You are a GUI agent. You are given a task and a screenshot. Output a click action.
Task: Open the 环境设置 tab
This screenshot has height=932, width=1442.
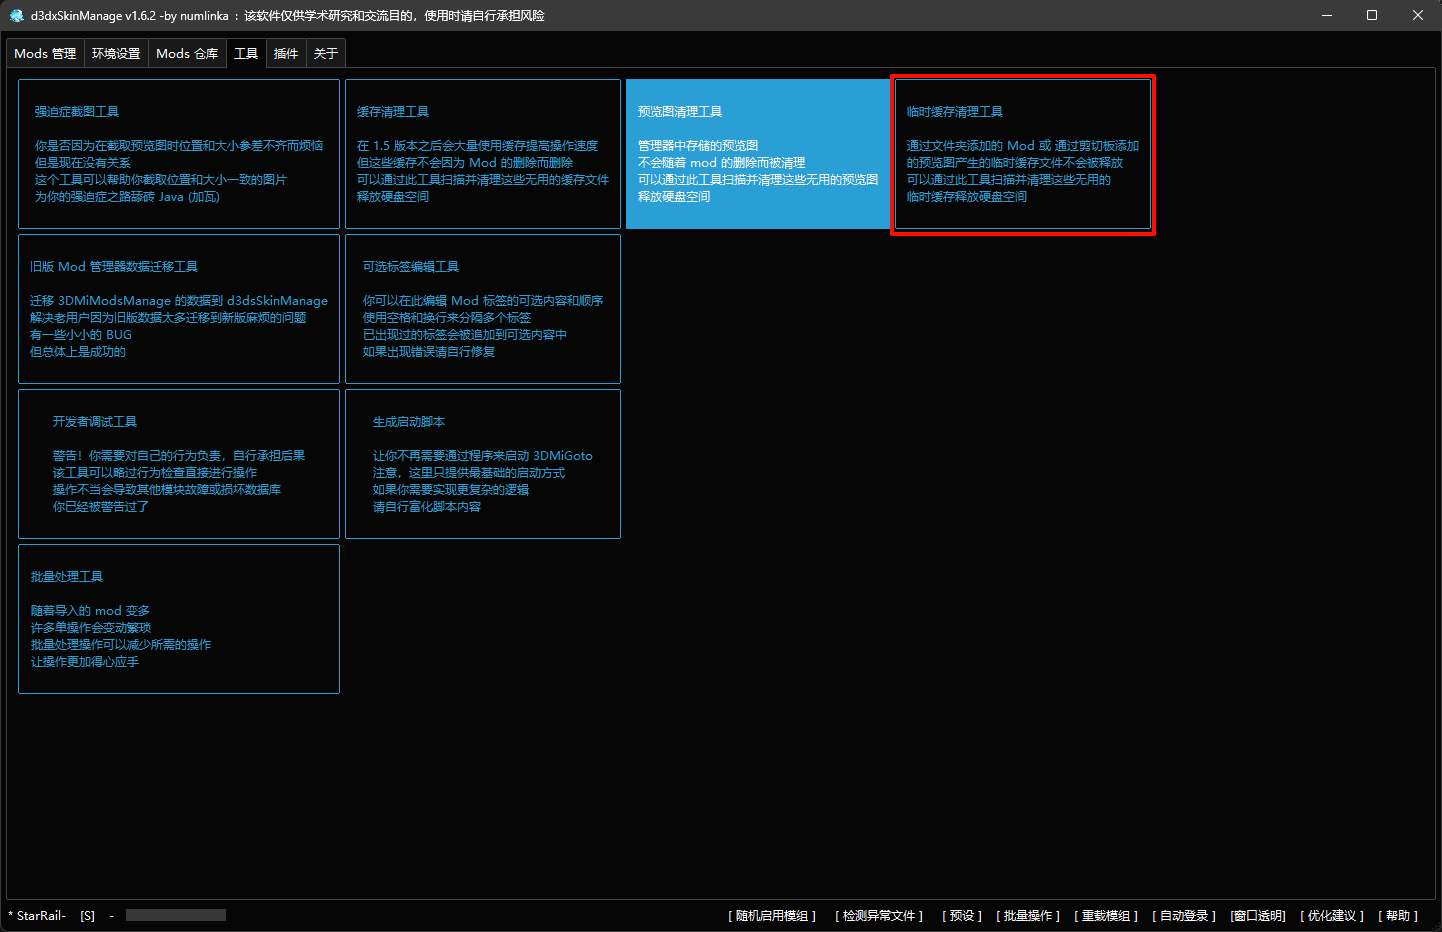(x=116, y=53)
